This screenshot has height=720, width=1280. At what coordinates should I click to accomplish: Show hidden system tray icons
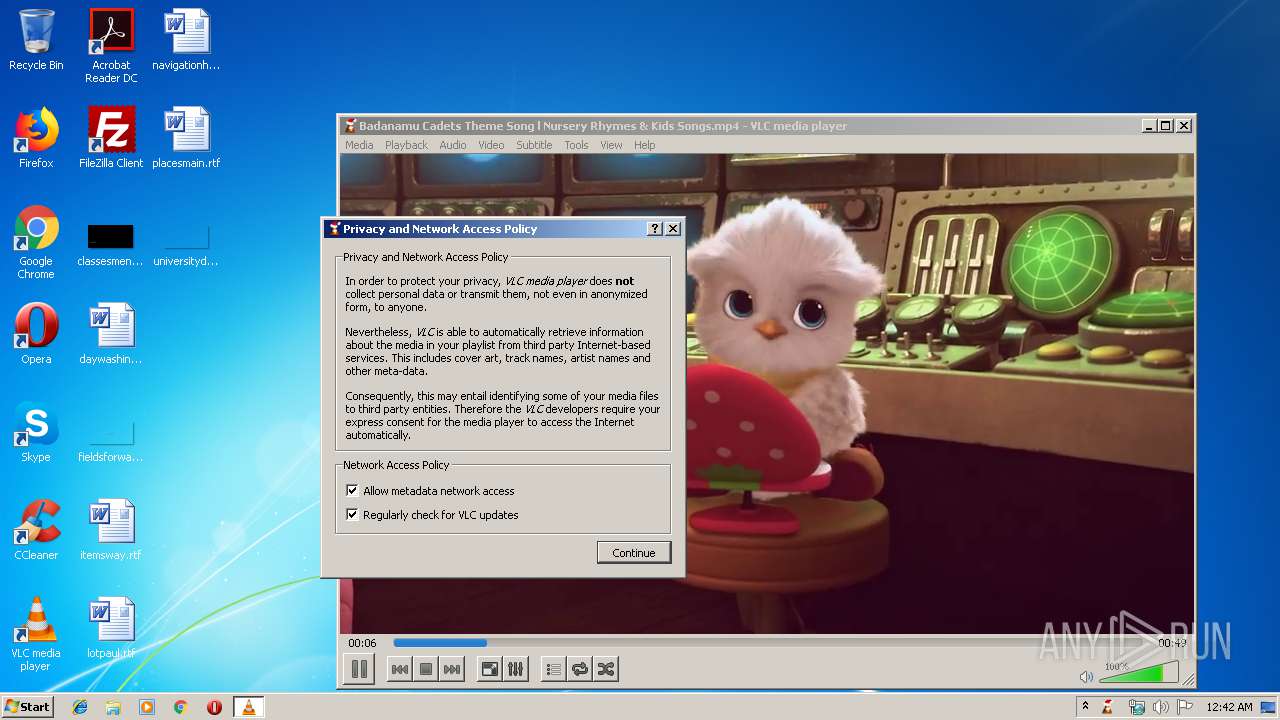pyautogui.click(x=1085, y=706)
